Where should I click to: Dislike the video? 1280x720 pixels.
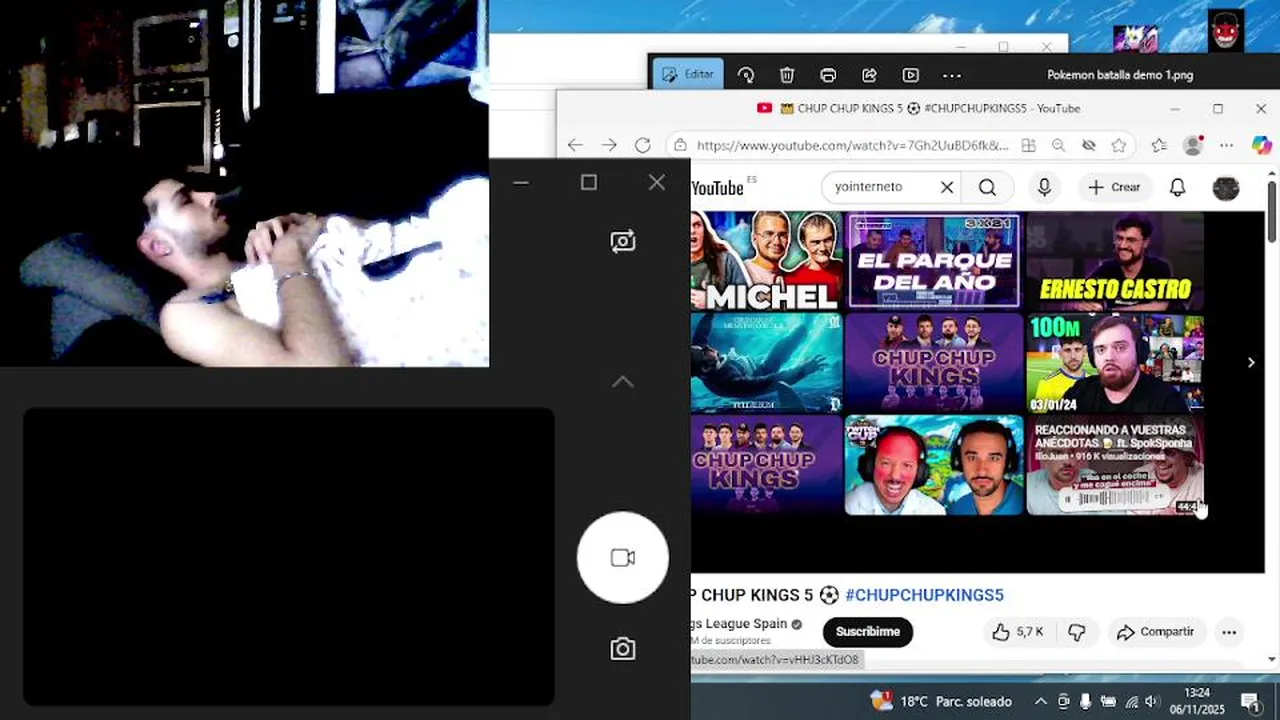coord(1077,632)
